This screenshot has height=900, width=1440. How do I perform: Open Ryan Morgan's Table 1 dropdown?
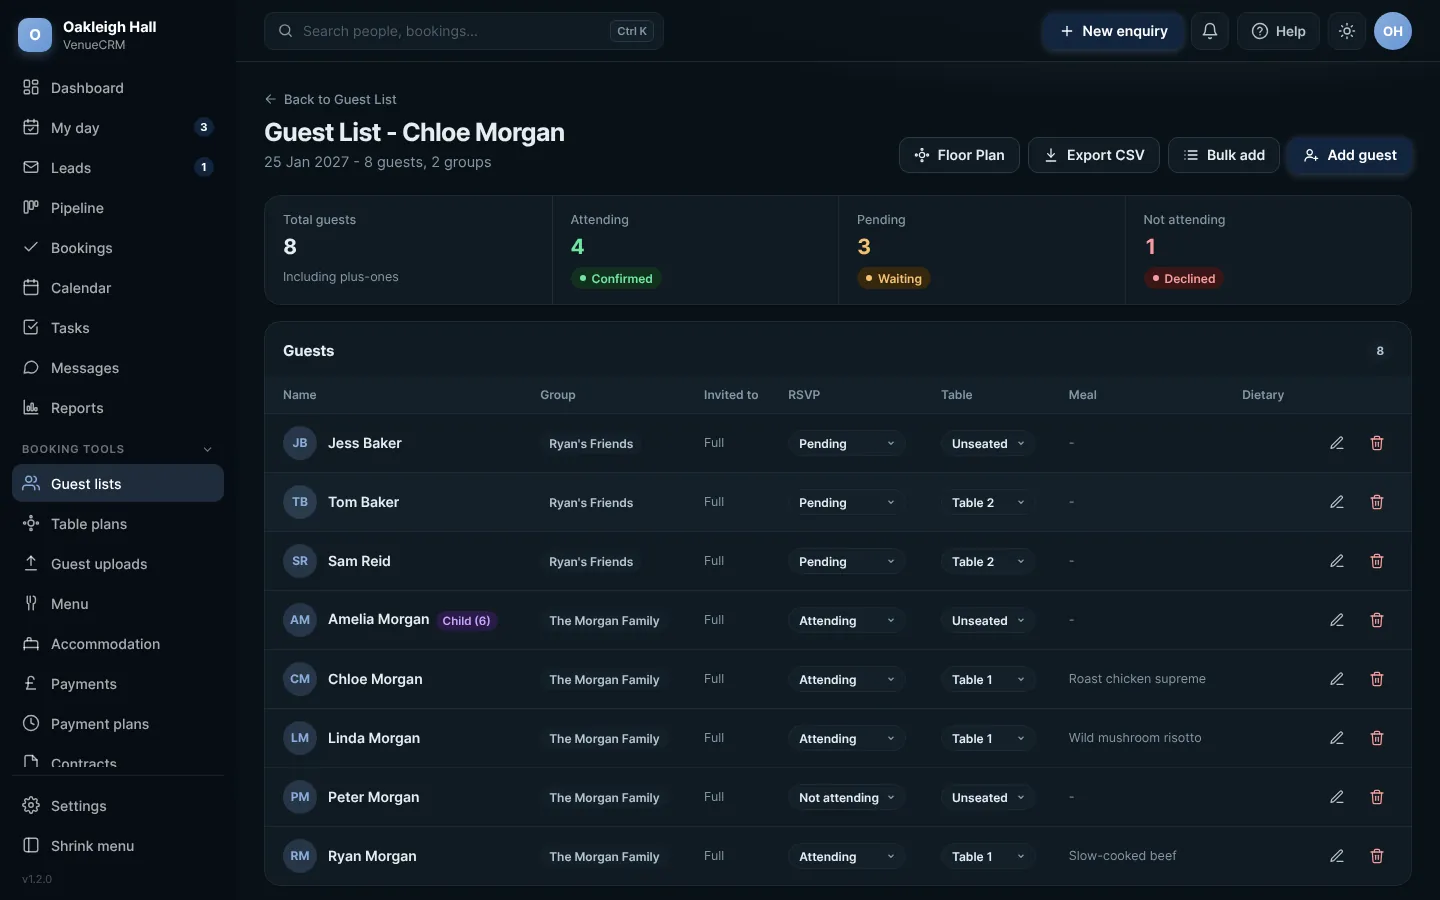(988, 857)
